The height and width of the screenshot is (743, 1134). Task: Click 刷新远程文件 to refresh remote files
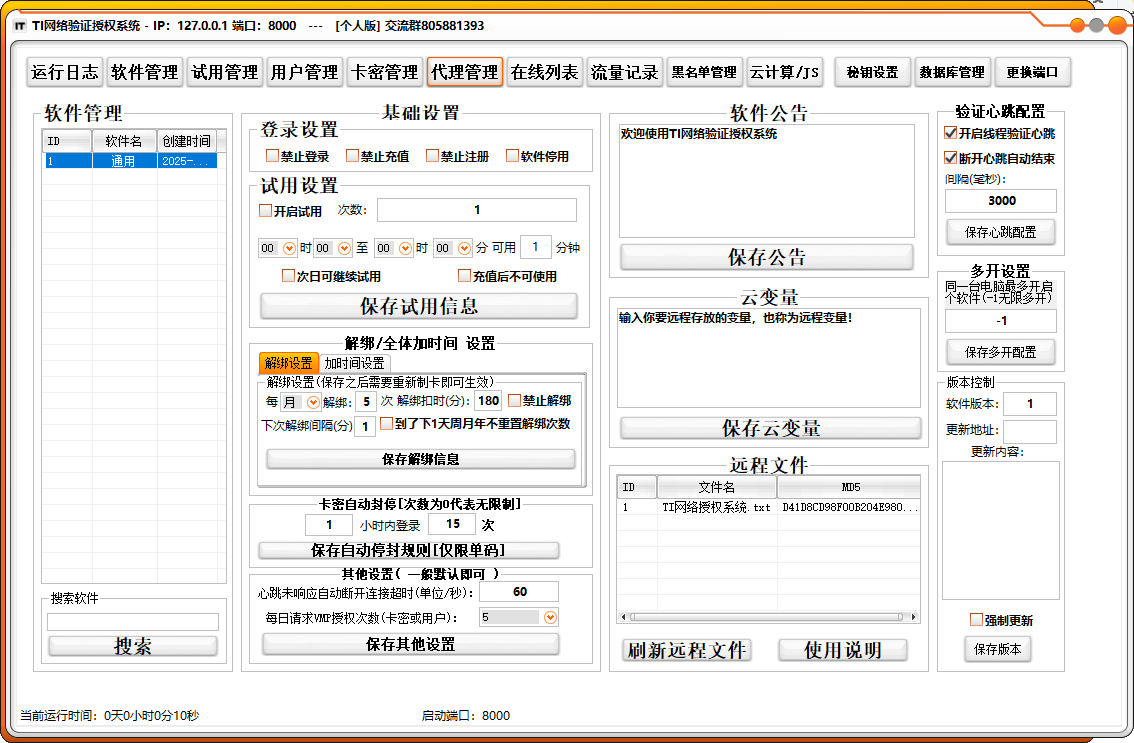click(686, 649)
